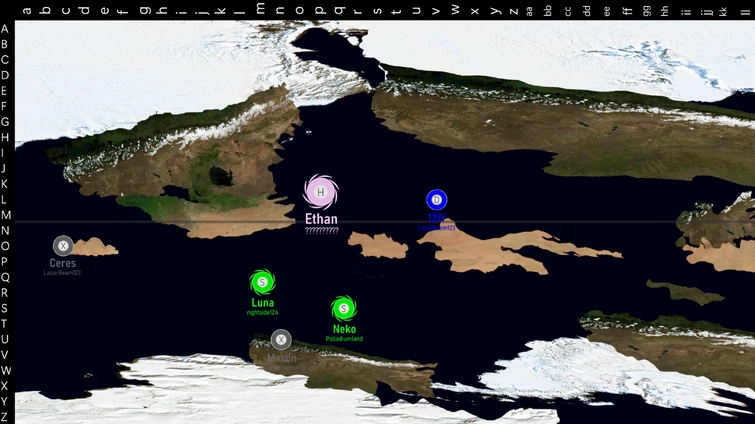The width and height of the screenshot is (755, 424).
Task: Select the blue depression marker labeled 131Y
Action: coord(437,200)
